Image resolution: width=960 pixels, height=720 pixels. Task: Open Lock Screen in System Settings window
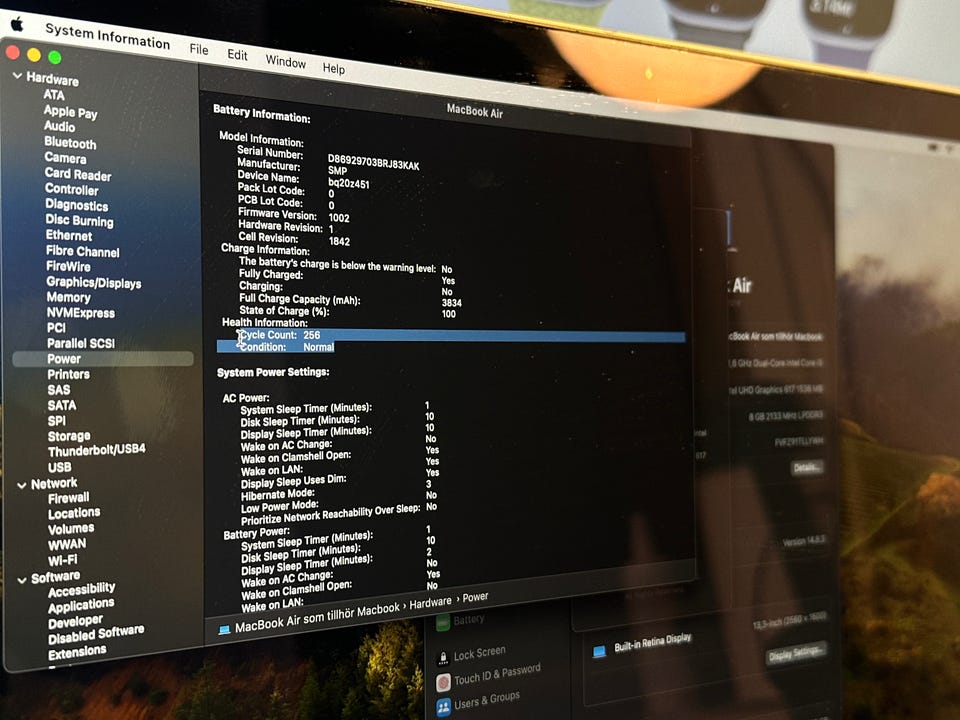472,655
